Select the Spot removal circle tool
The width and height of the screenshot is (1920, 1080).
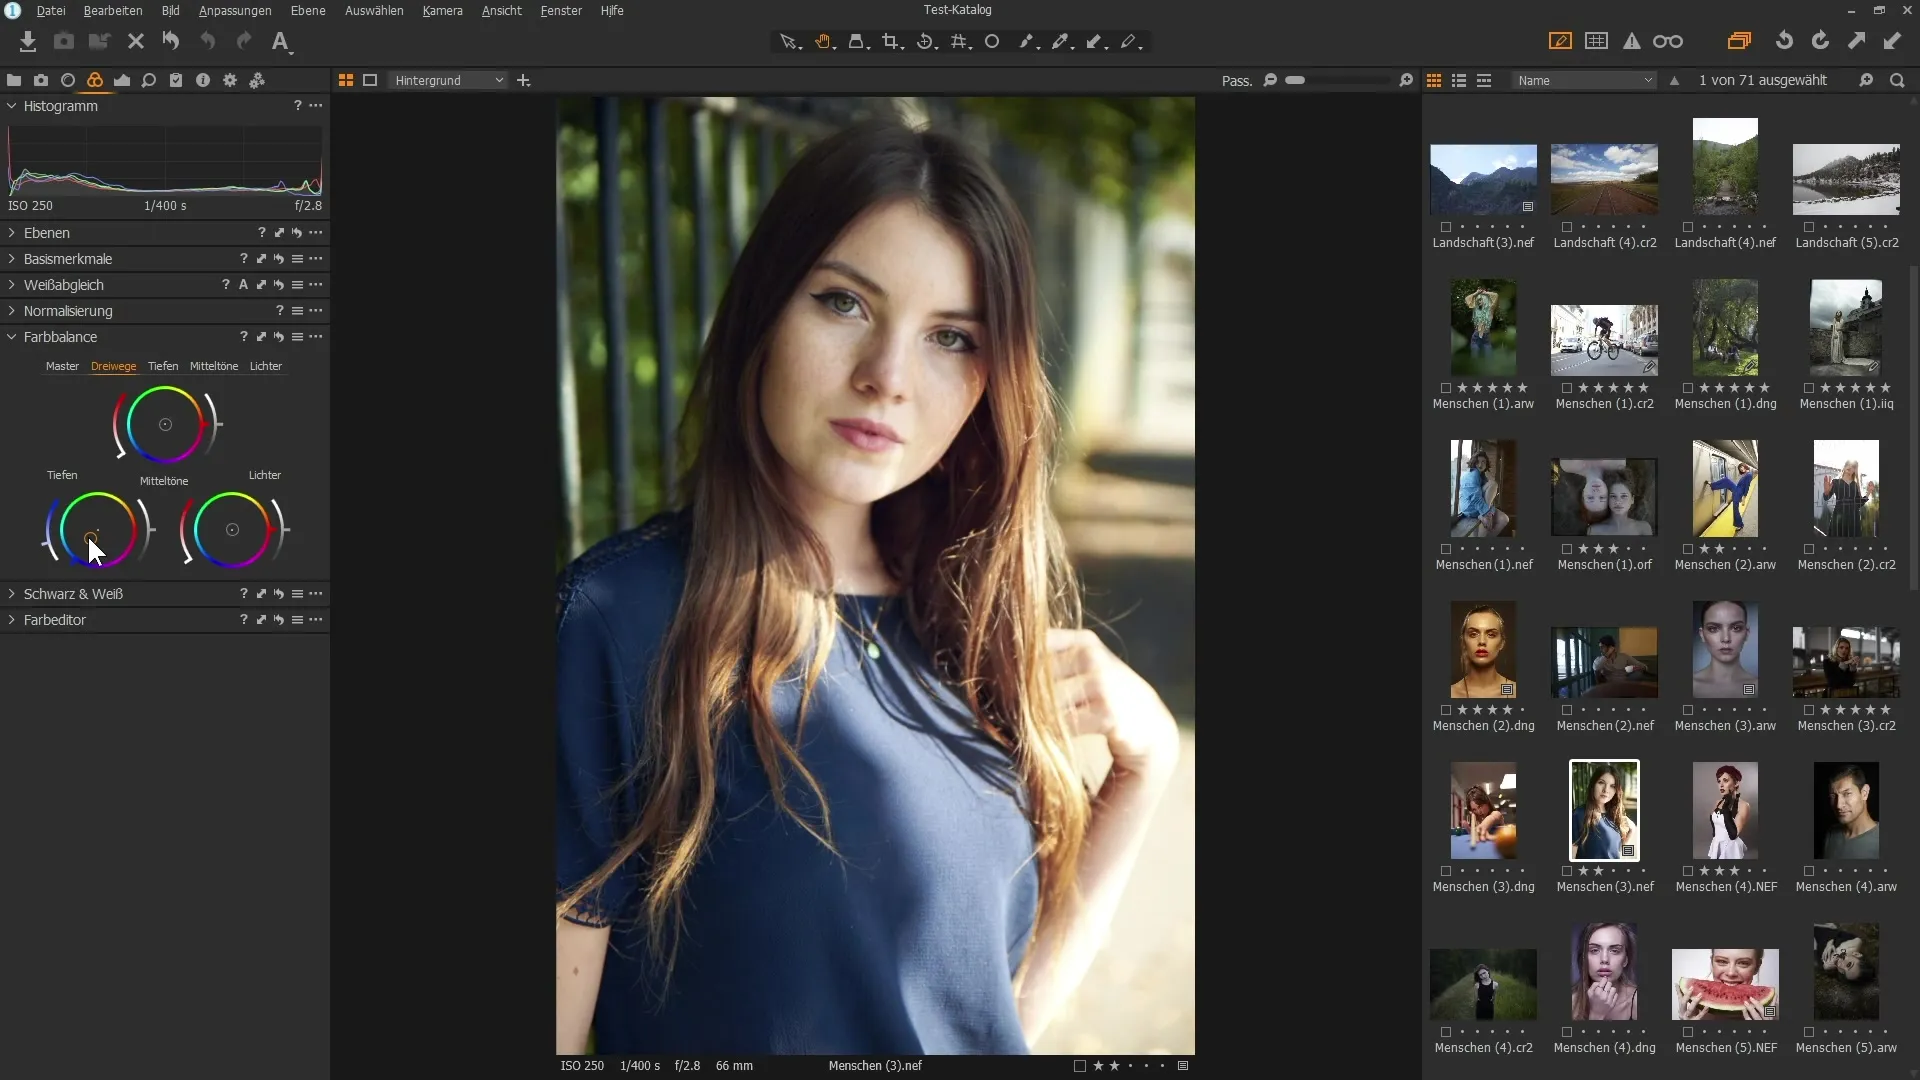tap(992, 41)
